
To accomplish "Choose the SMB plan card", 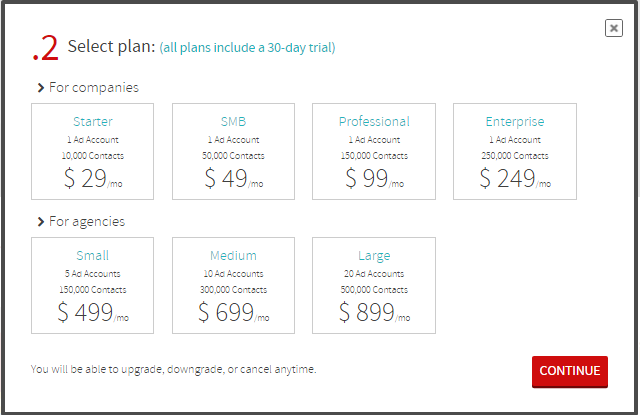I will pyautogui.click(x=233, y=150).
